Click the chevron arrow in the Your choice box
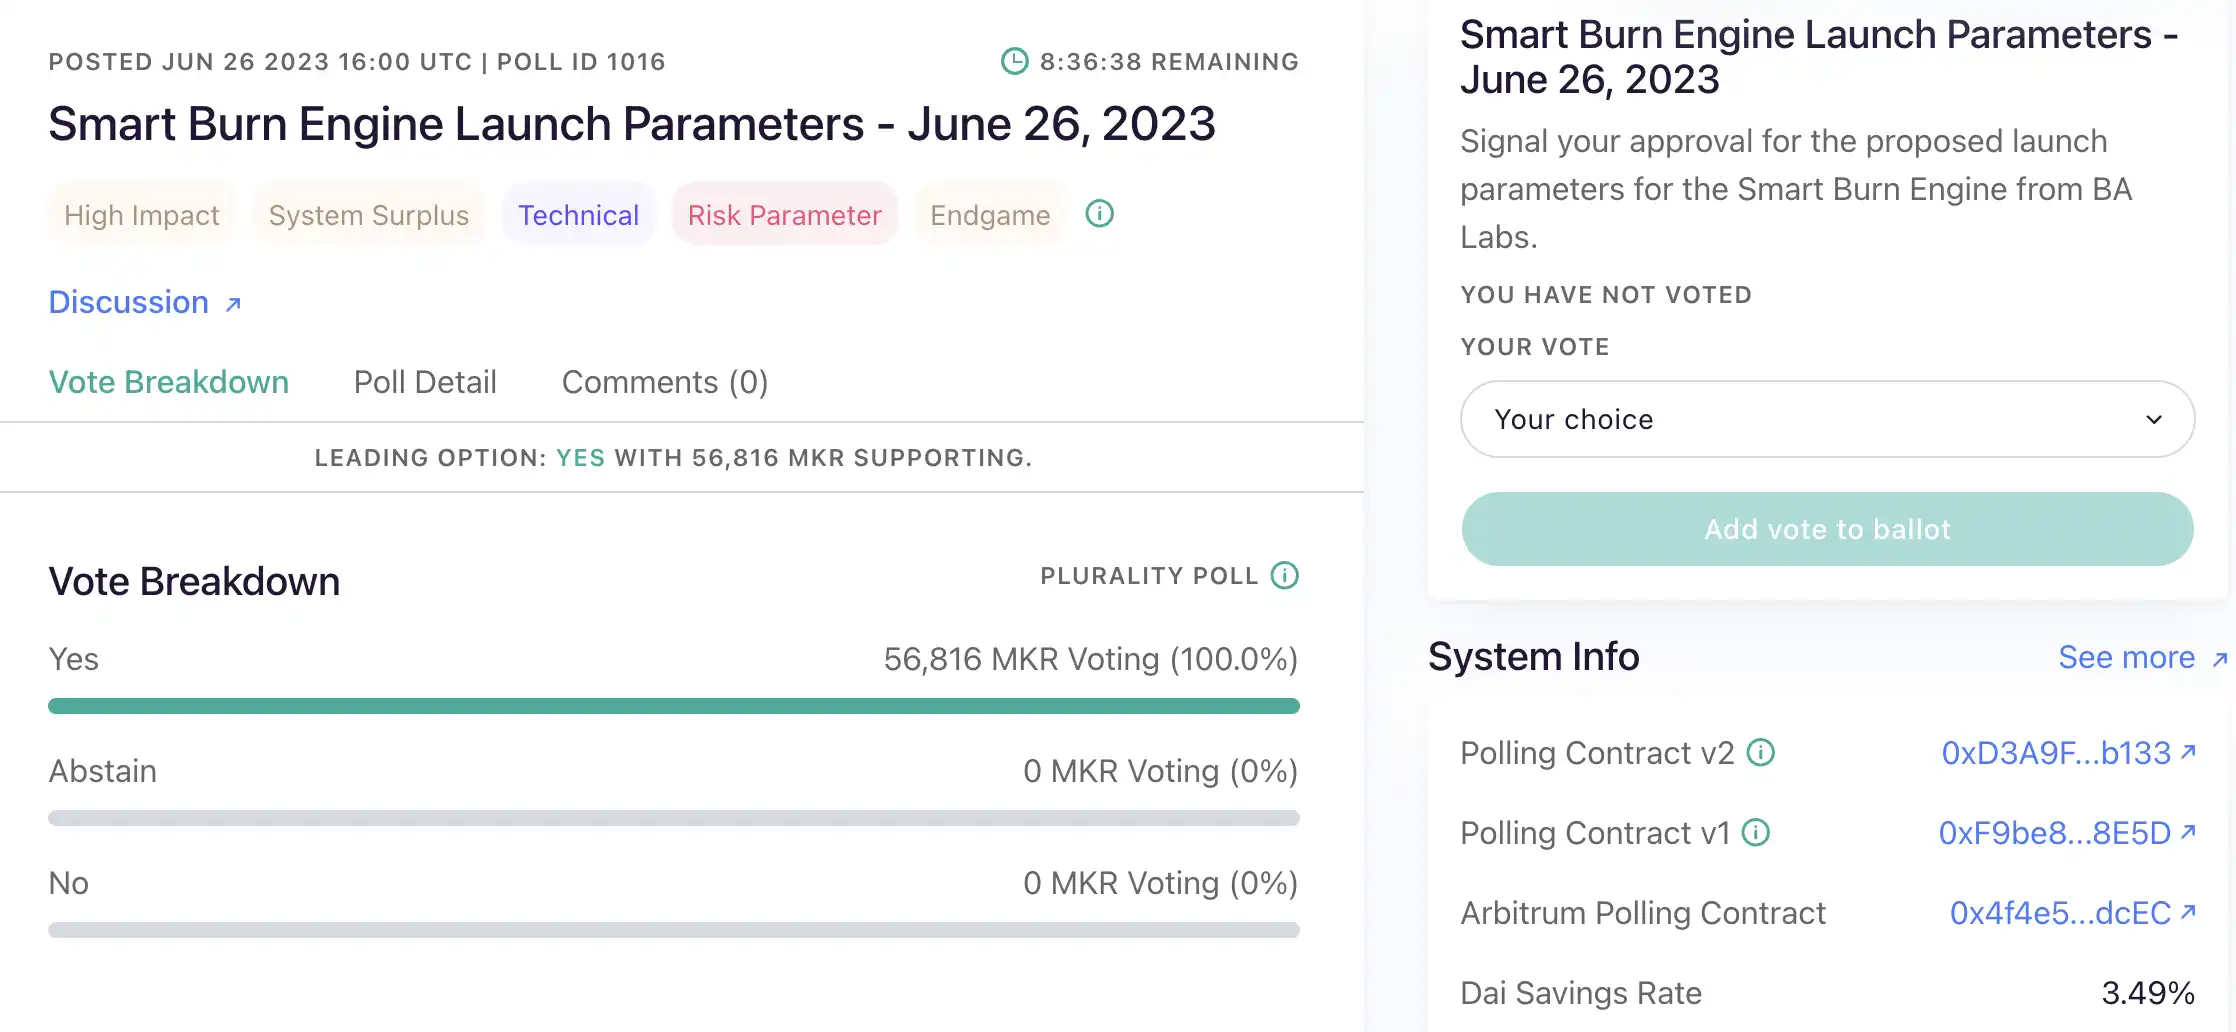 [x=2154, y=420]
